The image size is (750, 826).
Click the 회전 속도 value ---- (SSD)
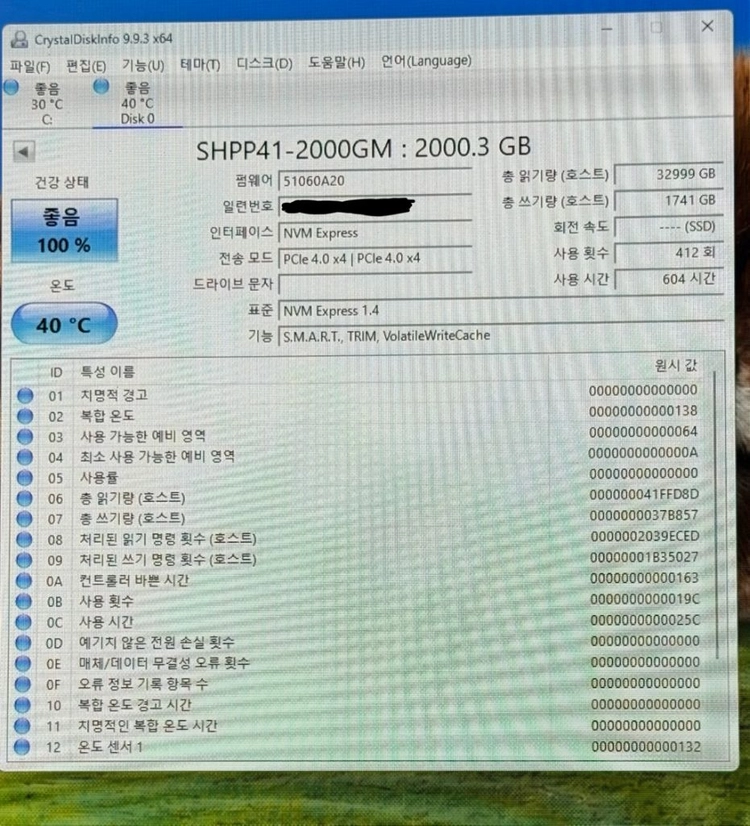(x=668, y=227)
